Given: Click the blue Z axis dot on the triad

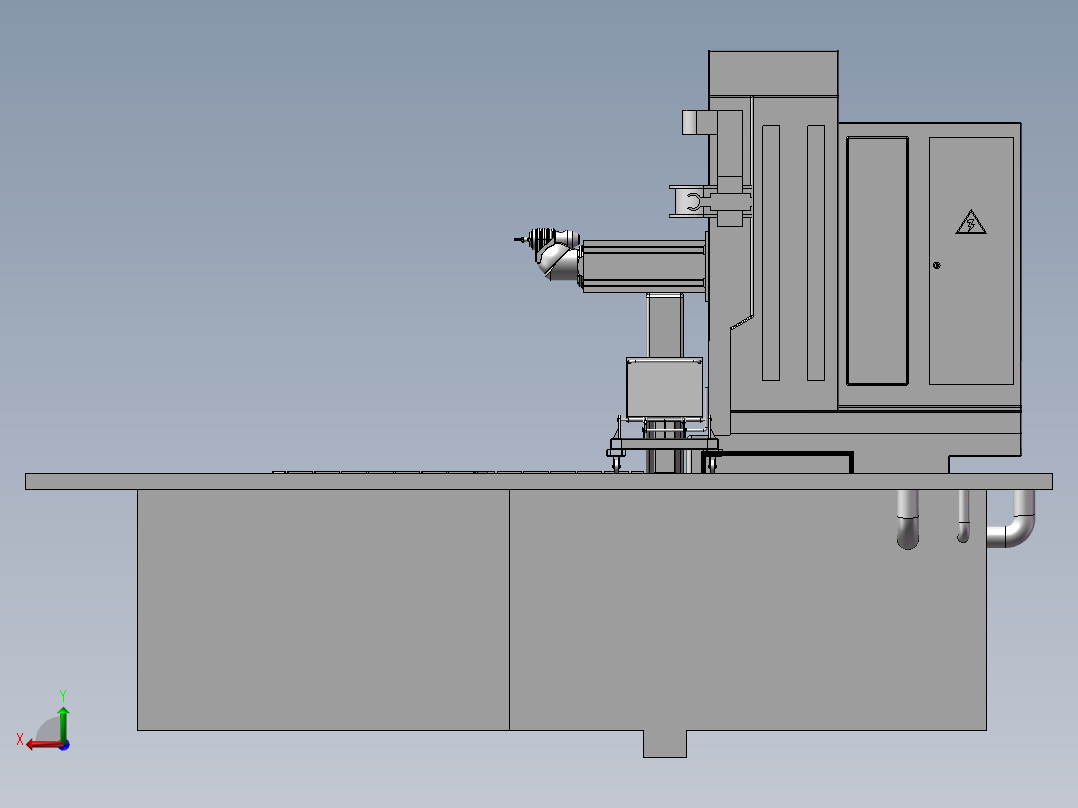Looking at the screenshot, I should click(64, 745).
